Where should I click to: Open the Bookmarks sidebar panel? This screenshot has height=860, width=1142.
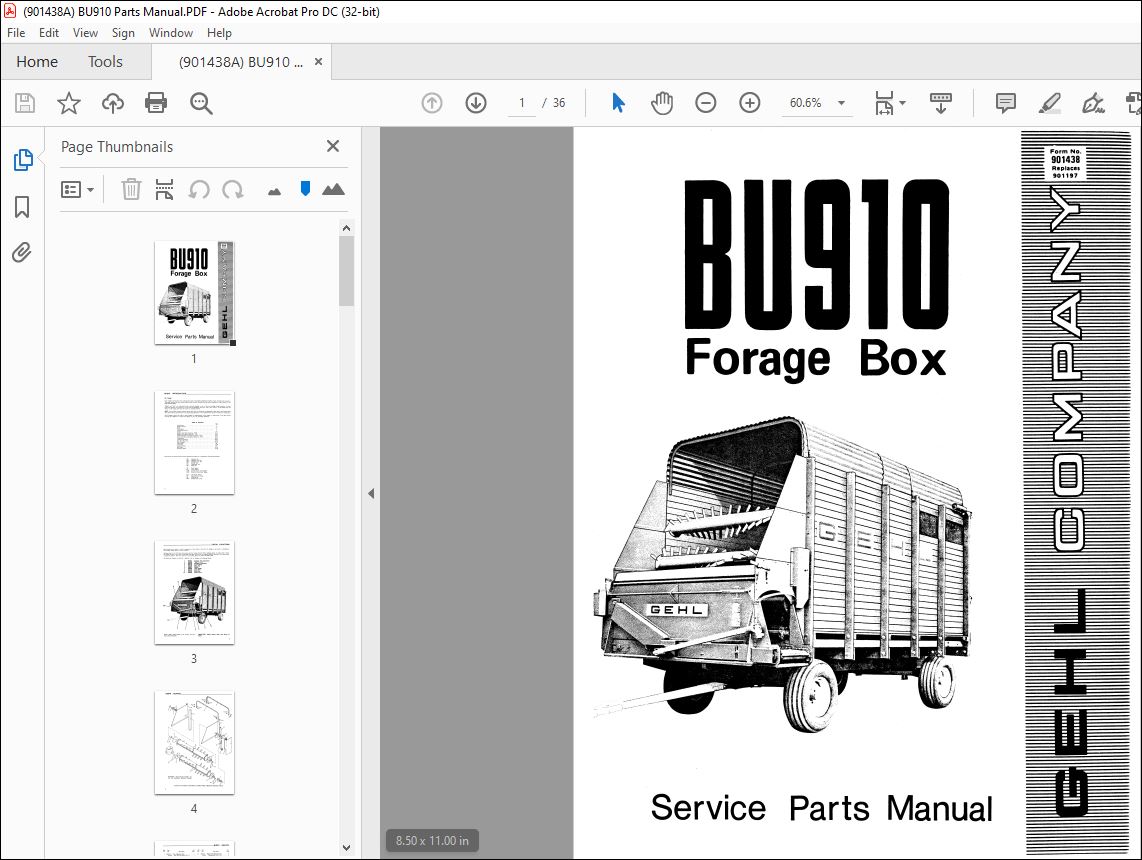tap(22, 207)
